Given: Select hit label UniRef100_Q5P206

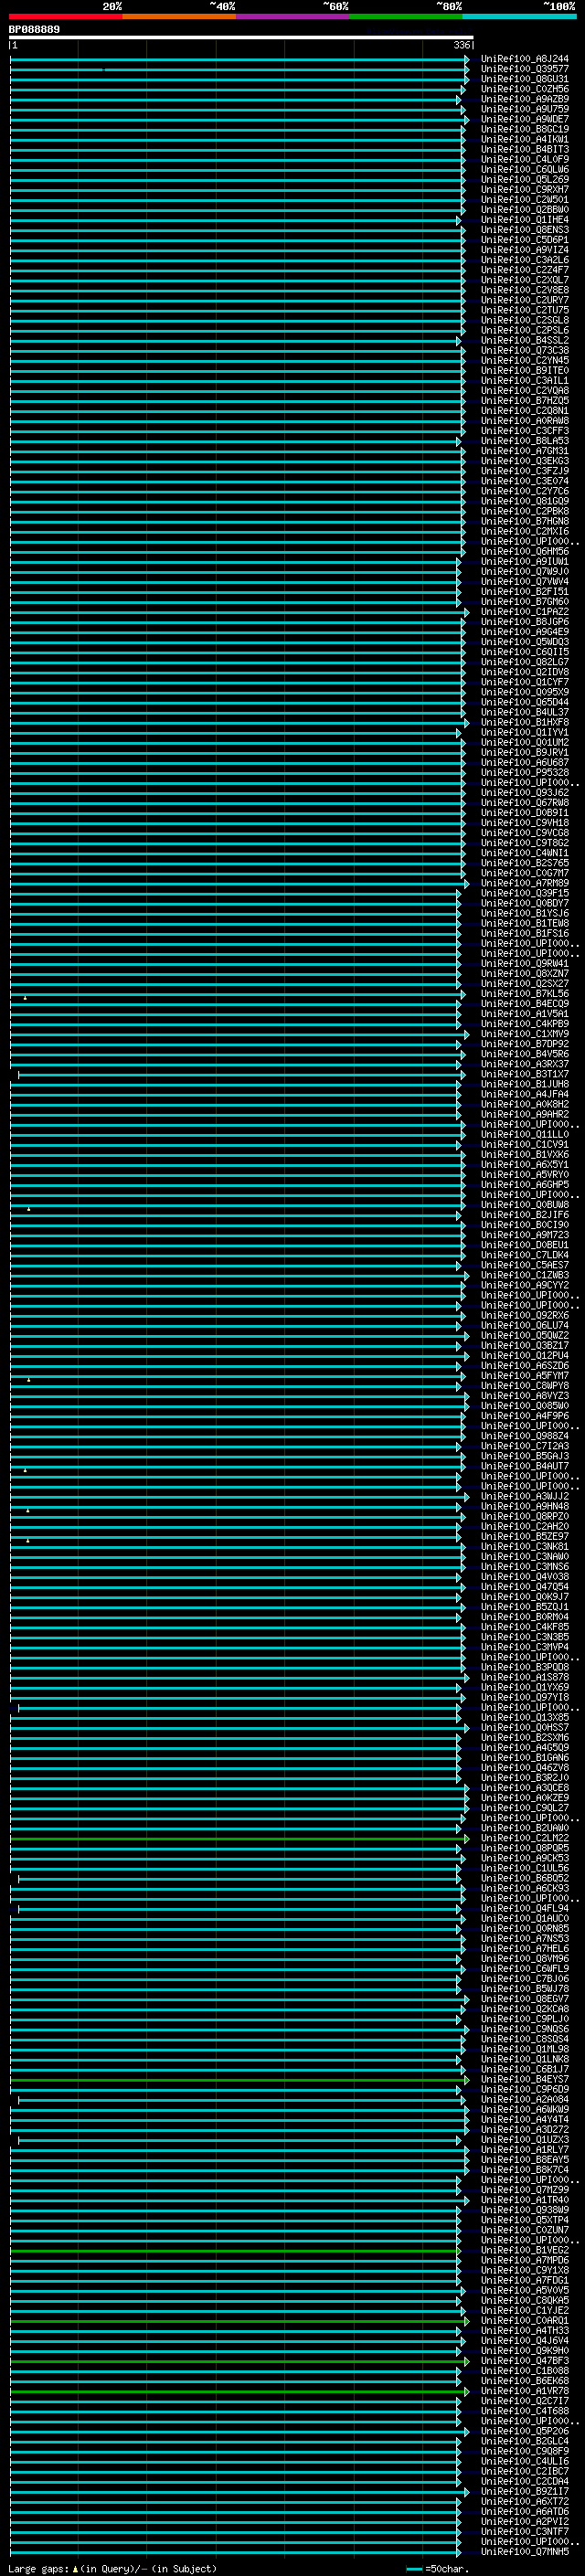Looking at the screenshot, I should pyautogui.click(x=525, y=2432).
